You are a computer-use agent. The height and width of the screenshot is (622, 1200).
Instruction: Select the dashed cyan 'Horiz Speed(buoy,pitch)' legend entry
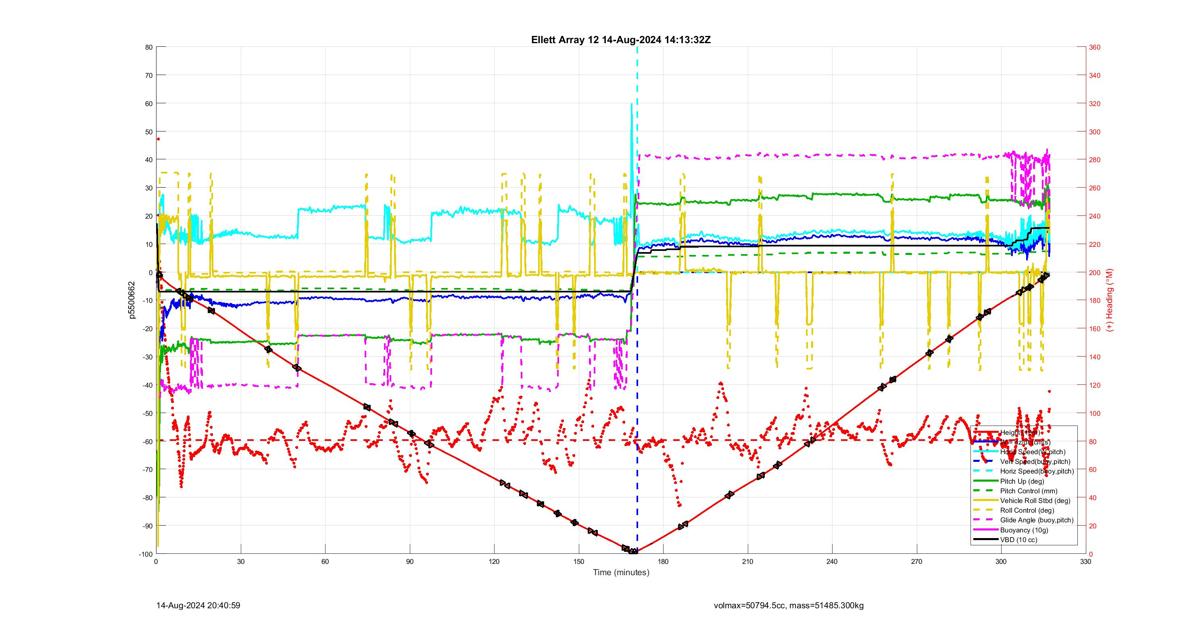tap(1037, 471)
